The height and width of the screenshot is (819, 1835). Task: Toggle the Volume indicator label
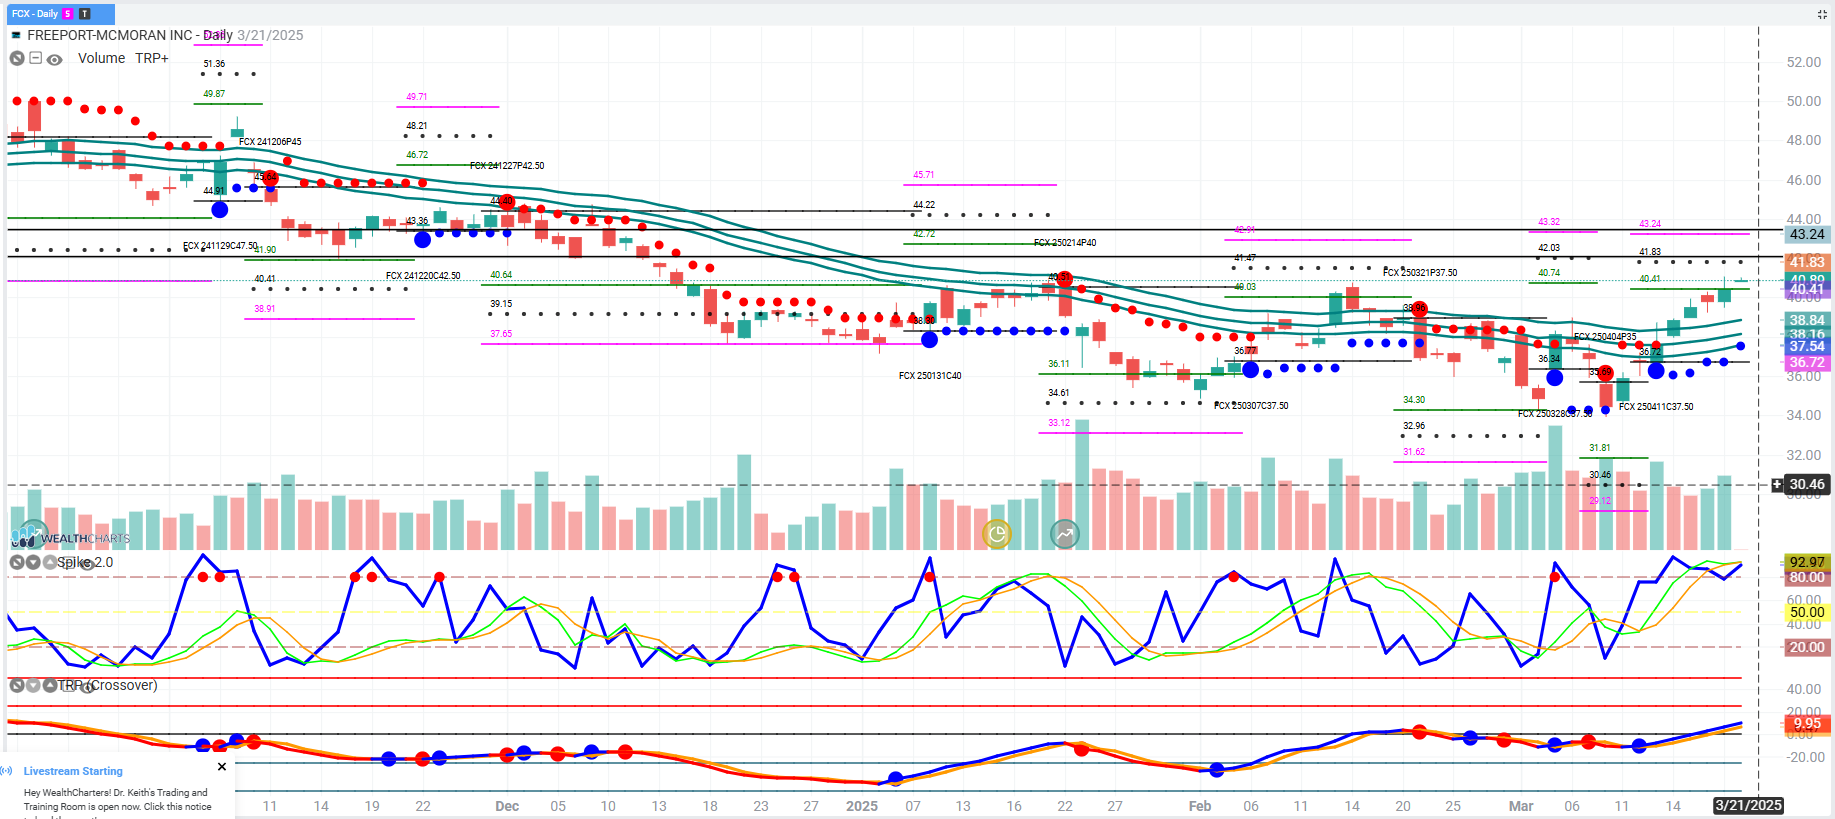click(x=101, y=59)
